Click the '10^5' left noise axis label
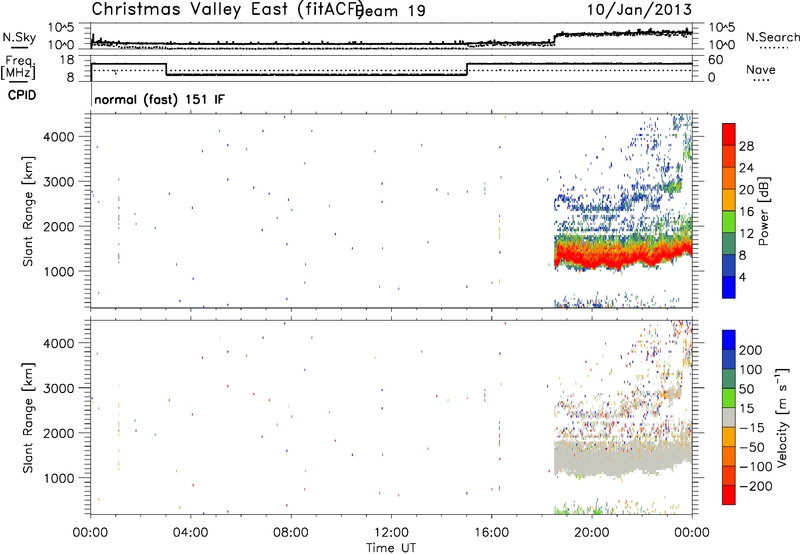The width and height of the screenshot is (800, 554). click(x=61, y=27)
